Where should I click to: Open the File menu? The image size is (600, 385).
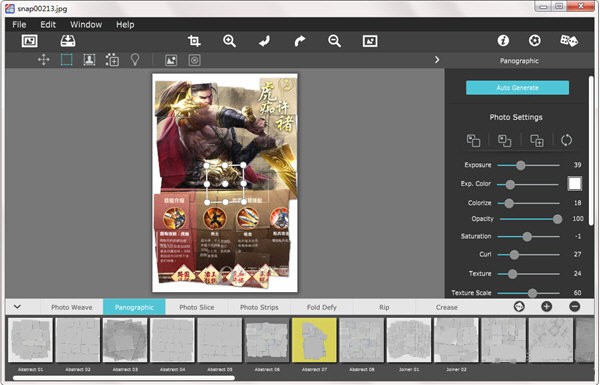(x=19, y=24)
